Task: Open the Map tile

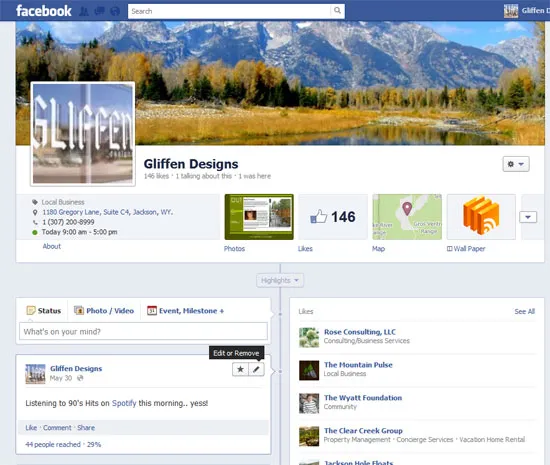Action: tap(407, 217)
